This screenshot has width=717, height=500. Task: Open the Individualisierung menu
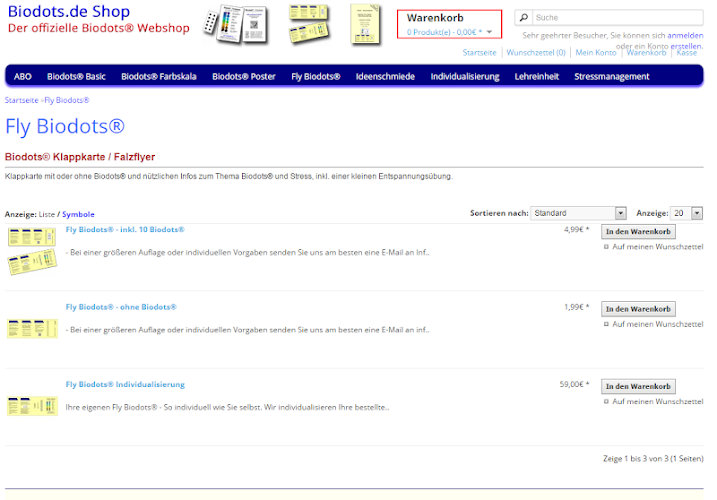(x=465, y=76)
